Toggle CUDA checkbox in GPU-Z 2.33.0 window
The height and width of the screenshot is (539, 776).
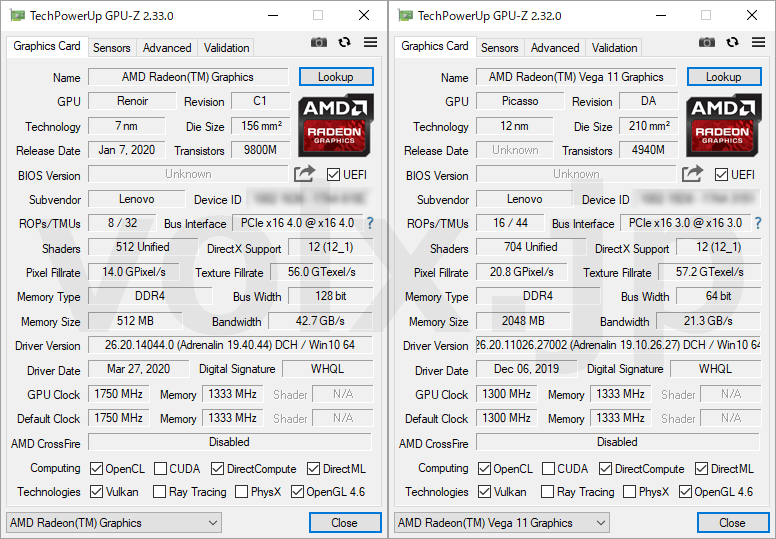(x=160, y=468)
